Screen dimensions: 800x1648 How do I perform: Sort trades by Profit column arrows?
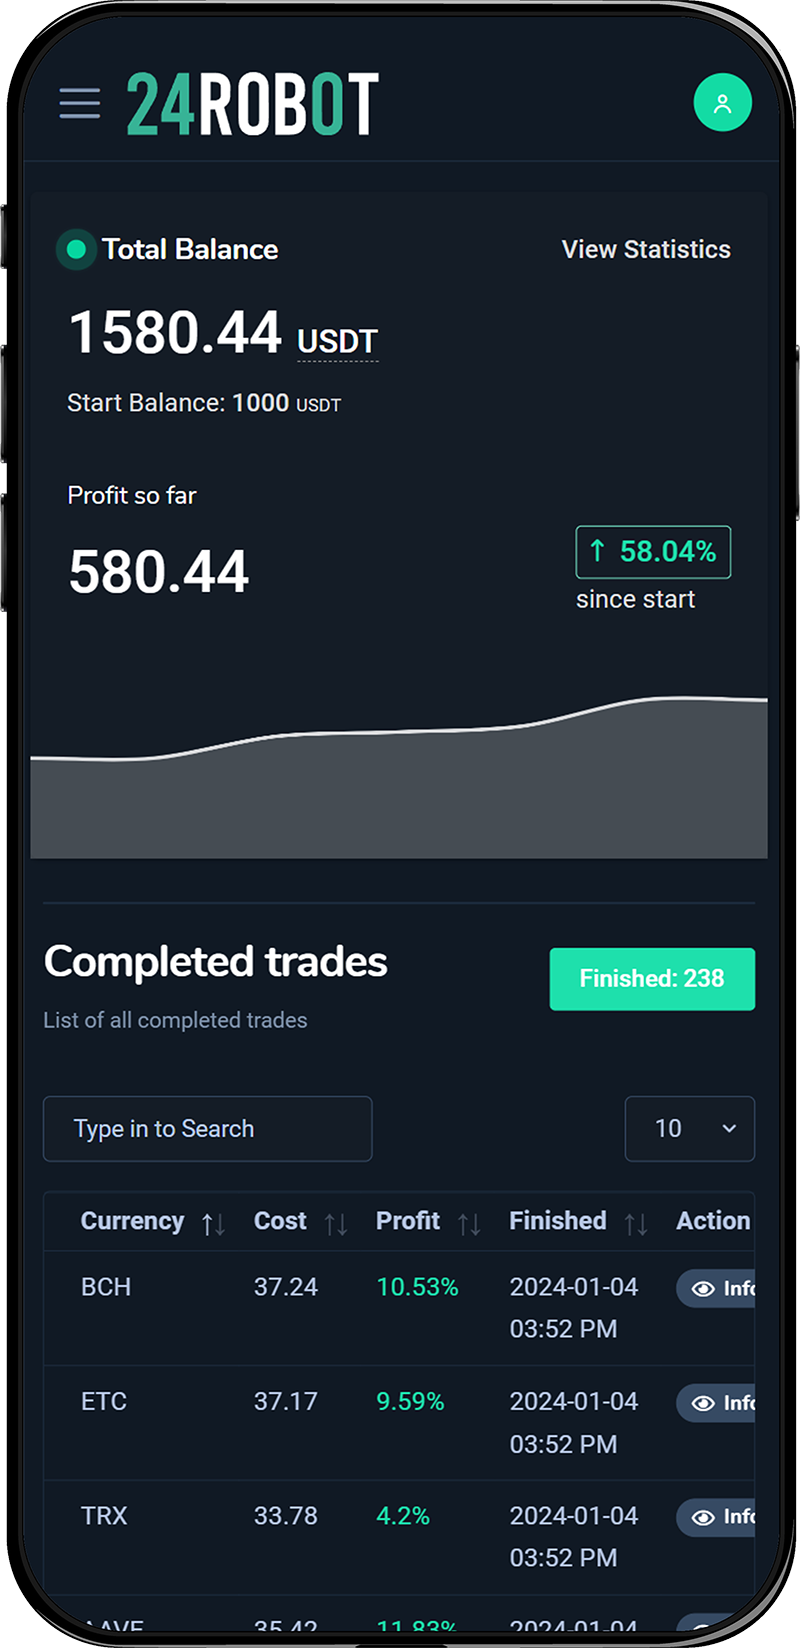point(469,1224)
